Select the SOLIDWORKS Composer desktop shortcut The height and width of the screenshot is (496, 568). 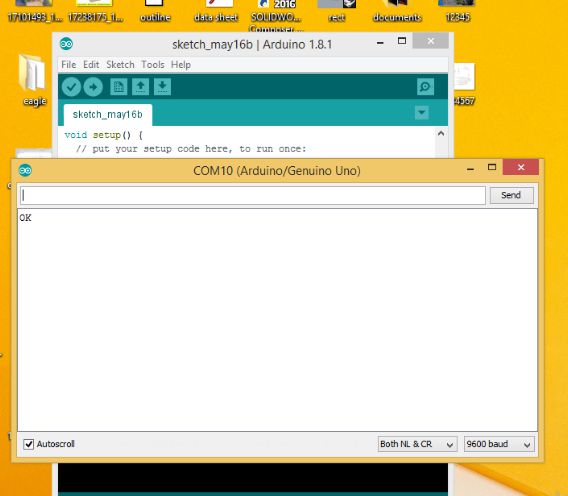click(276, 14)
